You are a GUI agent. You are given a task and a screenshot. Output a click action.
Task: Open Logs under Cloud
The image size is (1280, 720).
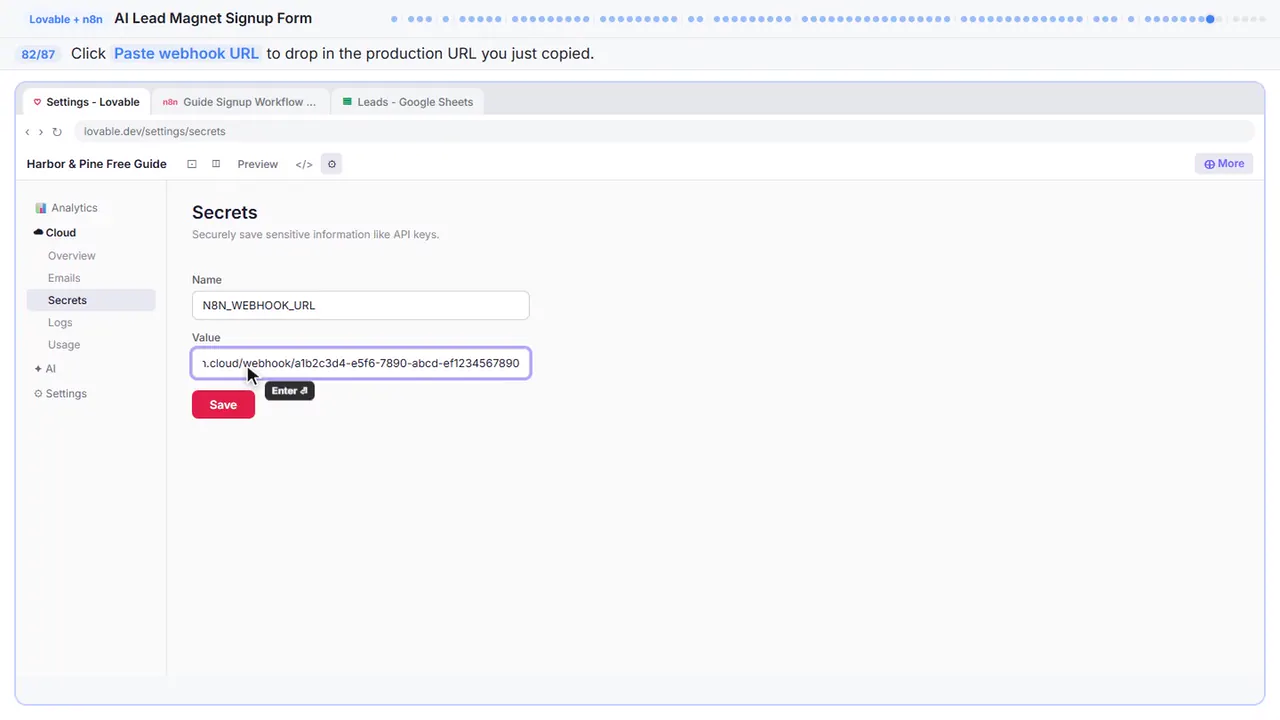tap(60, 322)
